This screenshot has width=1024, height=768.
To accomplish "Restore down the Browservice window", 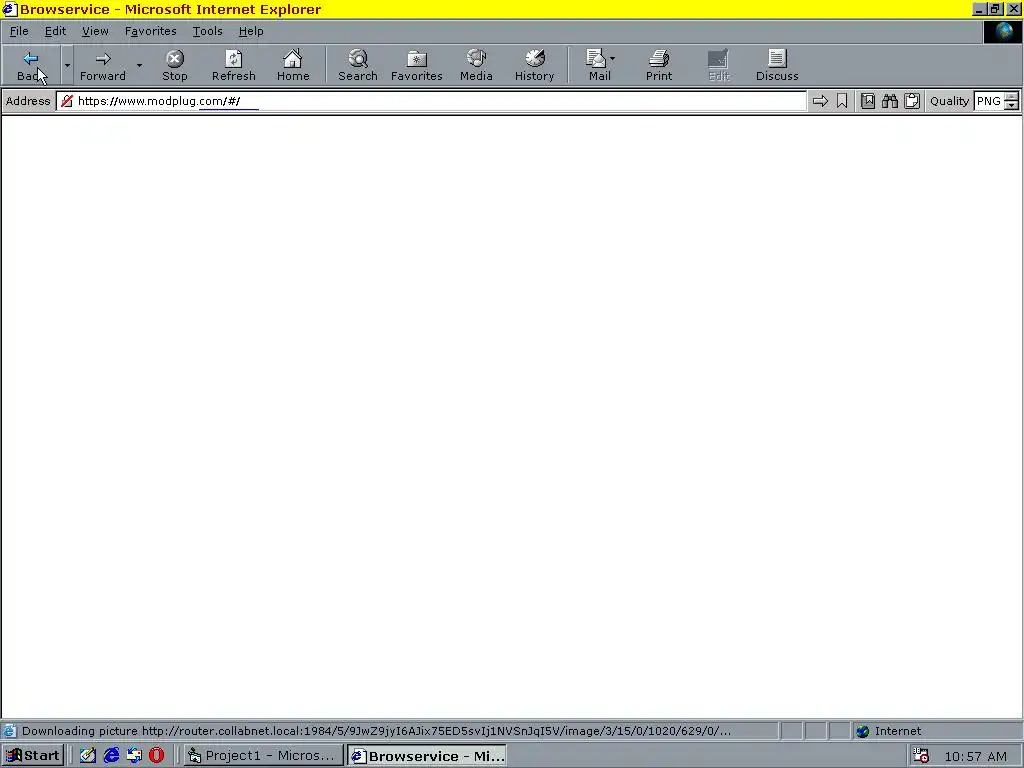I will click(995, 9).
